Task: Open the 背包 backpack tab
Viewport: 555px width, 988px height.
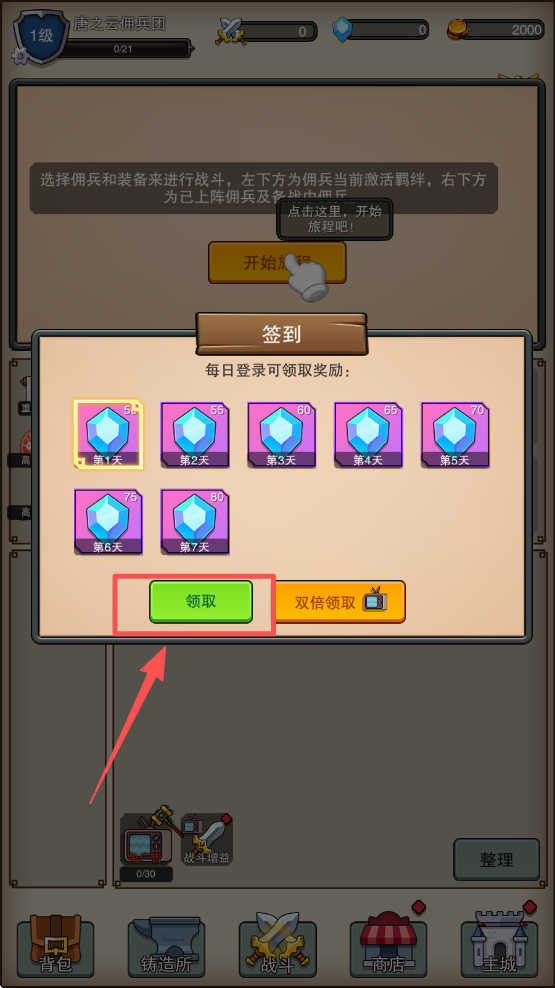Action: (x=55, y=944)
